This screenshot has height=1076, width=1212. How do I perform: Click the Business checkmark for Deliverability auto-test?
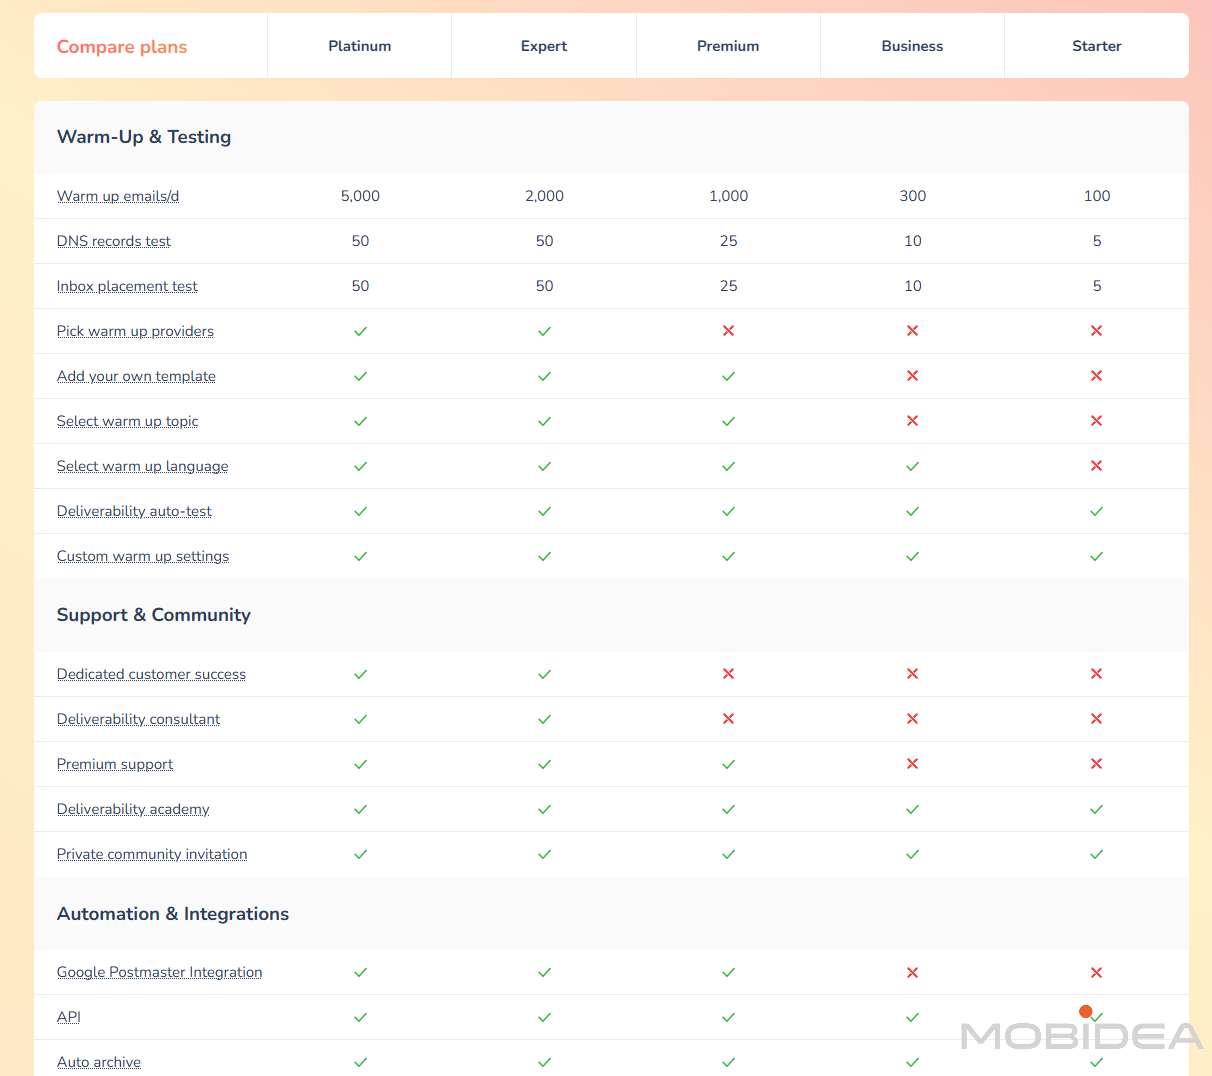click(x=912, y=511)
